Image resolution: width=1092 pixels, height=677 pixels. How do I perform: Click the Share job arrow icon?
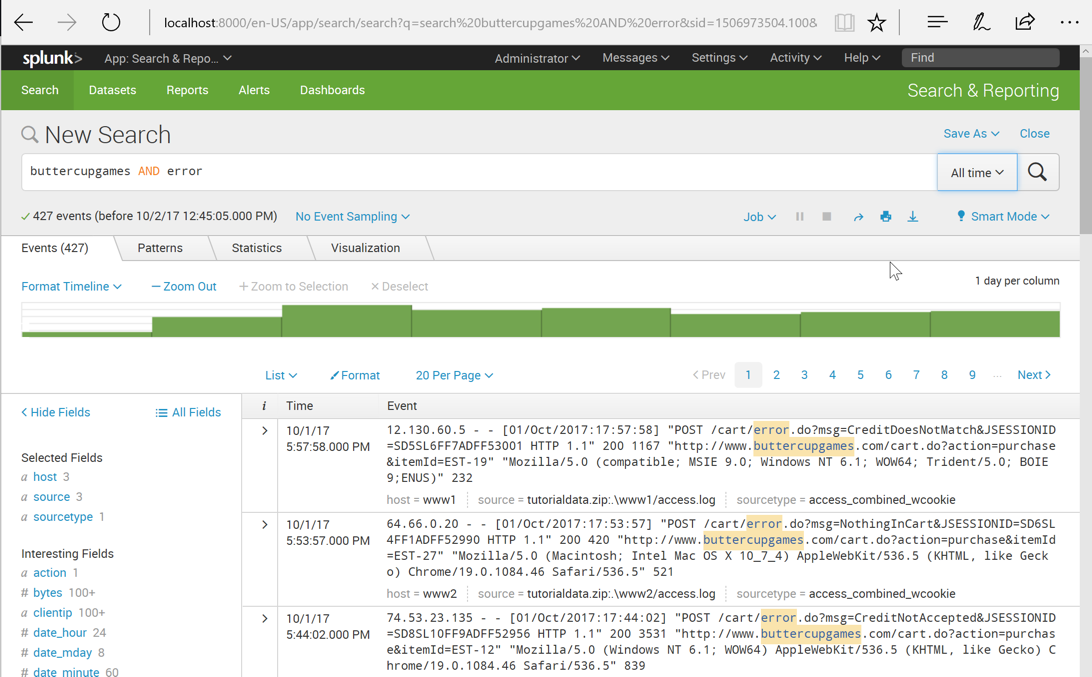tap(858, 217)
